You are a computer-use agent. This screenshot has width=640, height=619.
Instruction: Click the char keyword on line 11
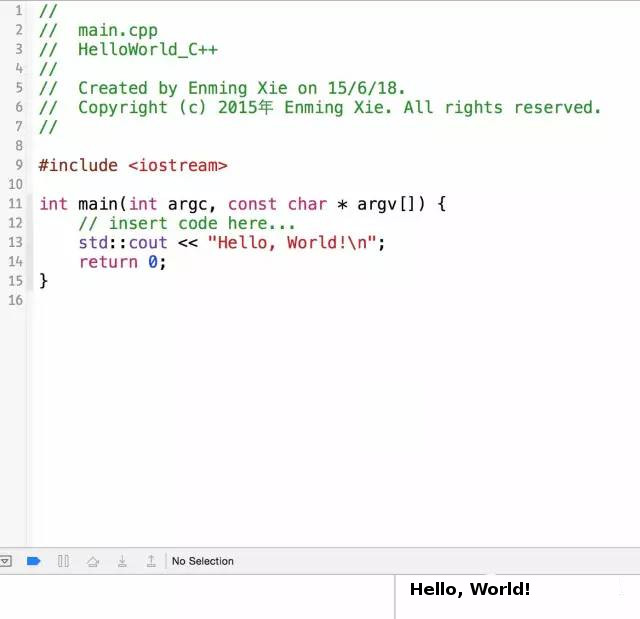point(307,204)
